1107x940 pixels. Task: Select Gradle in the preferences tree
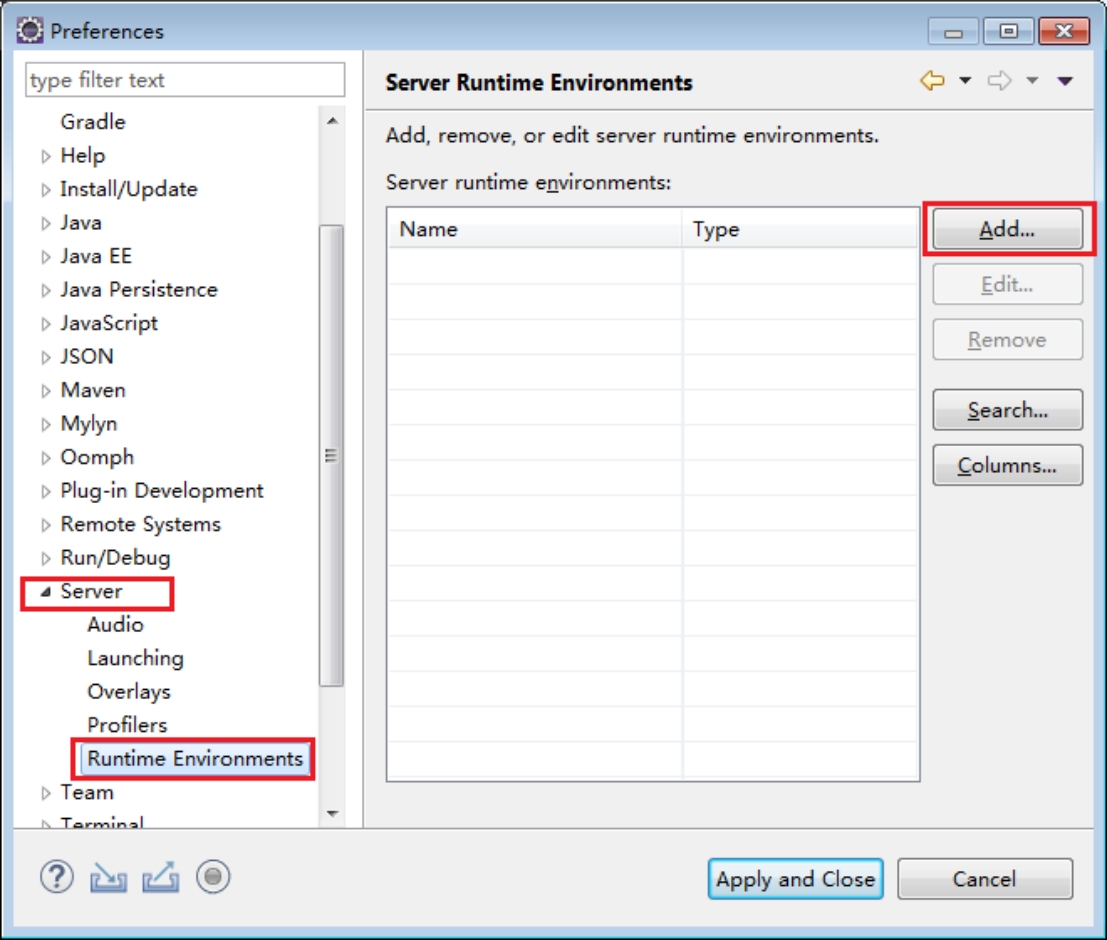pyautogui.click(x=92, y=121)
